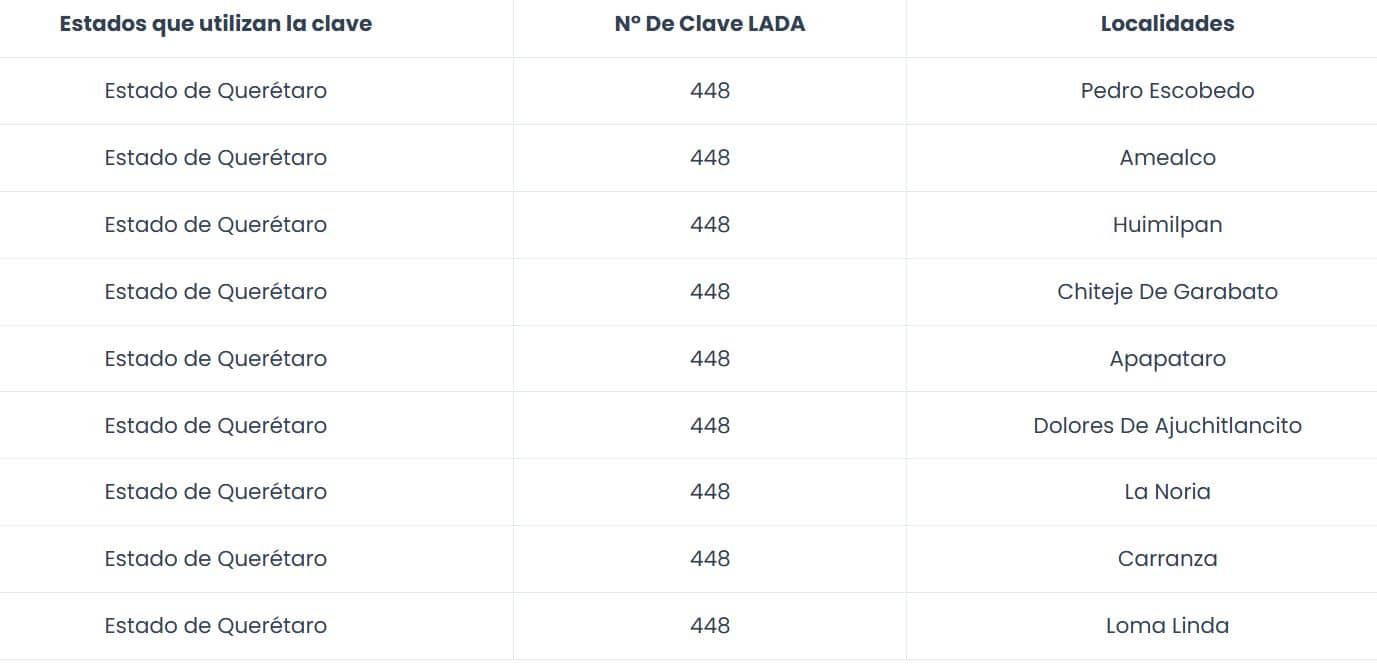This screenshot has height=664, width=1377.
Task: Select the 'Localidades' column header
Action: click(1167, 24)
